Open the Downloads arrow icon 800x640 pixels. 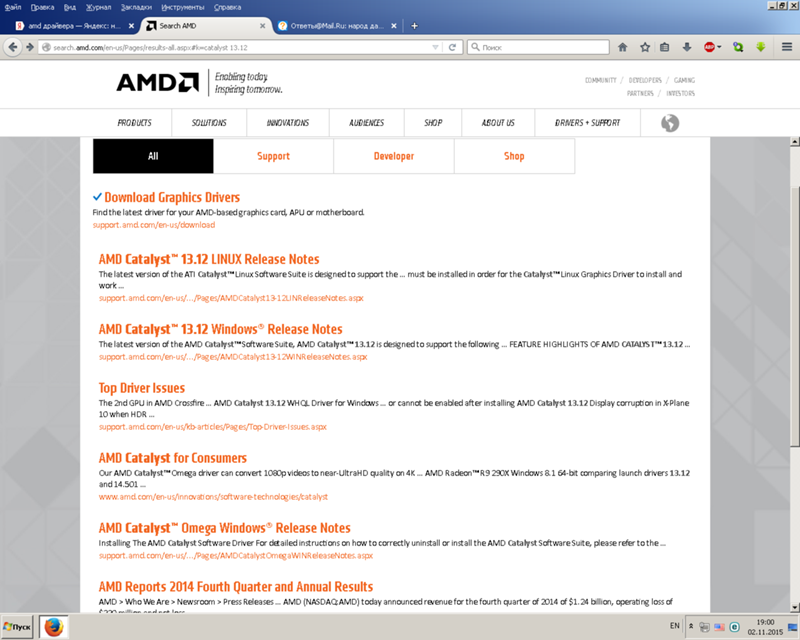[x=687, y=47]
